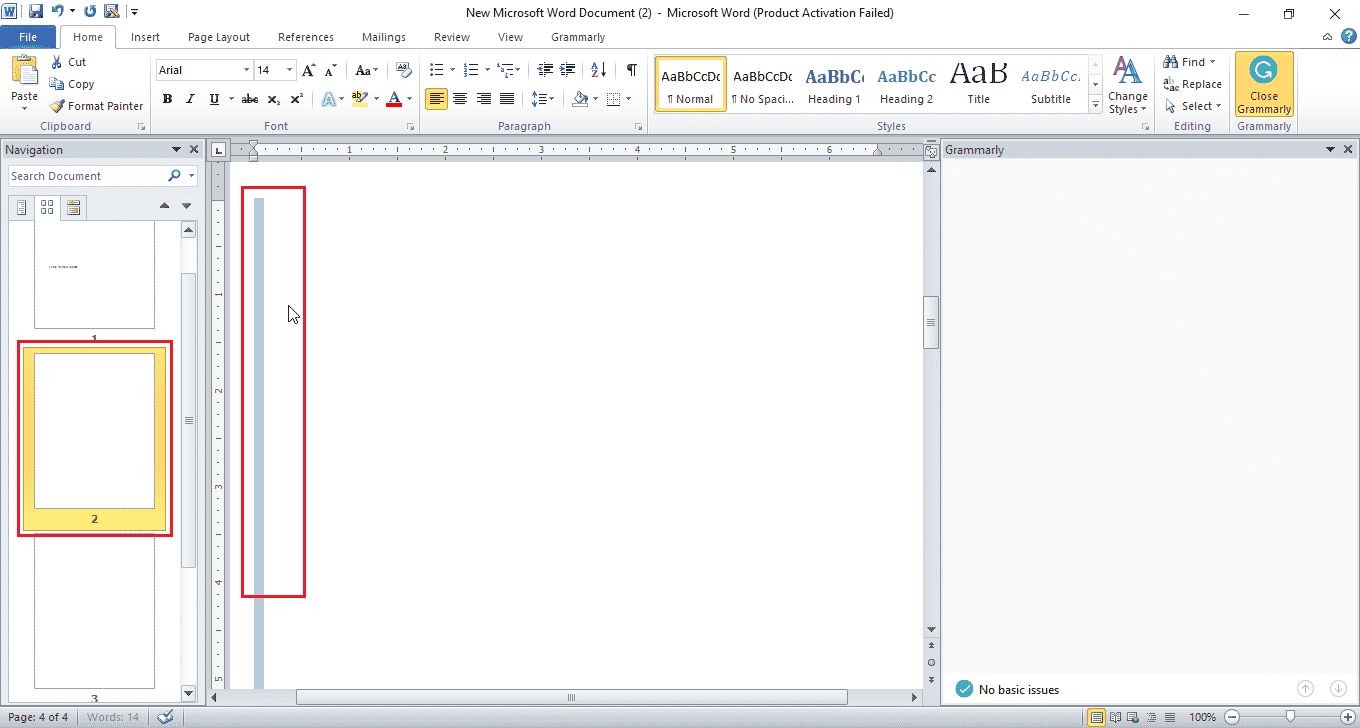Click the Paste clipboard icon

point(24,71)
